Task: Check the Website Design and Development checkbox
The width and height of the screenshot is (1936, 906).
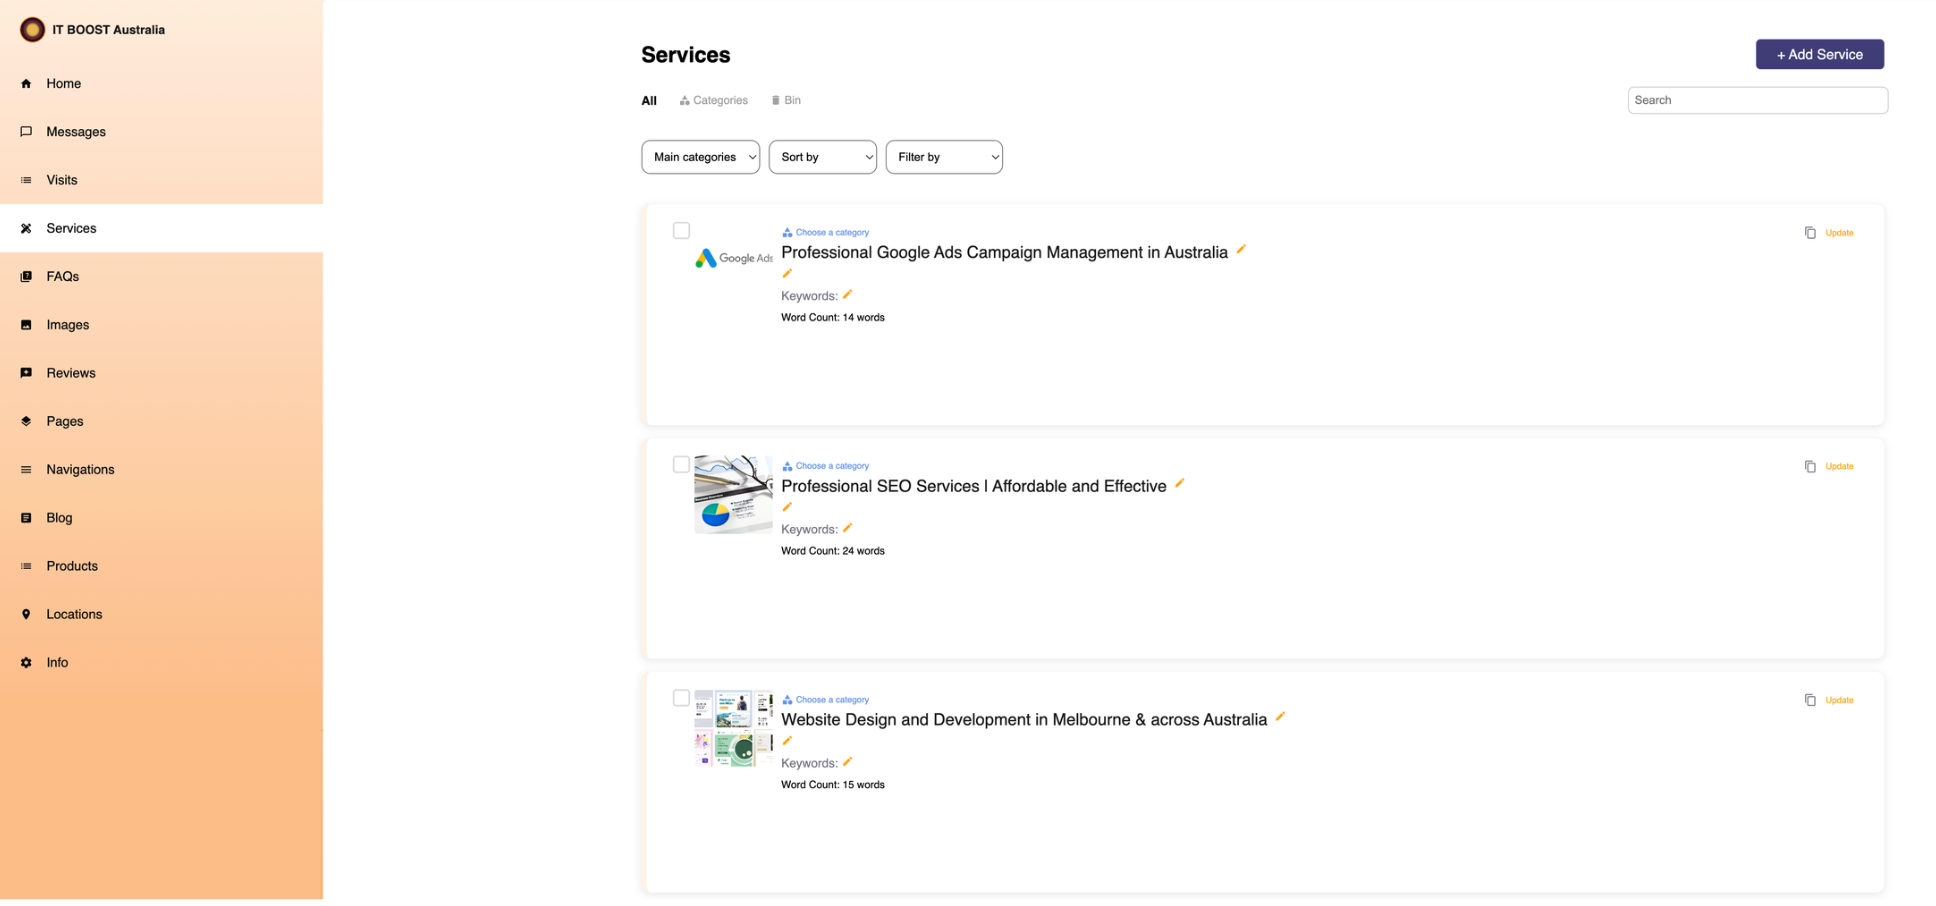Action: (x=681, y=698)
